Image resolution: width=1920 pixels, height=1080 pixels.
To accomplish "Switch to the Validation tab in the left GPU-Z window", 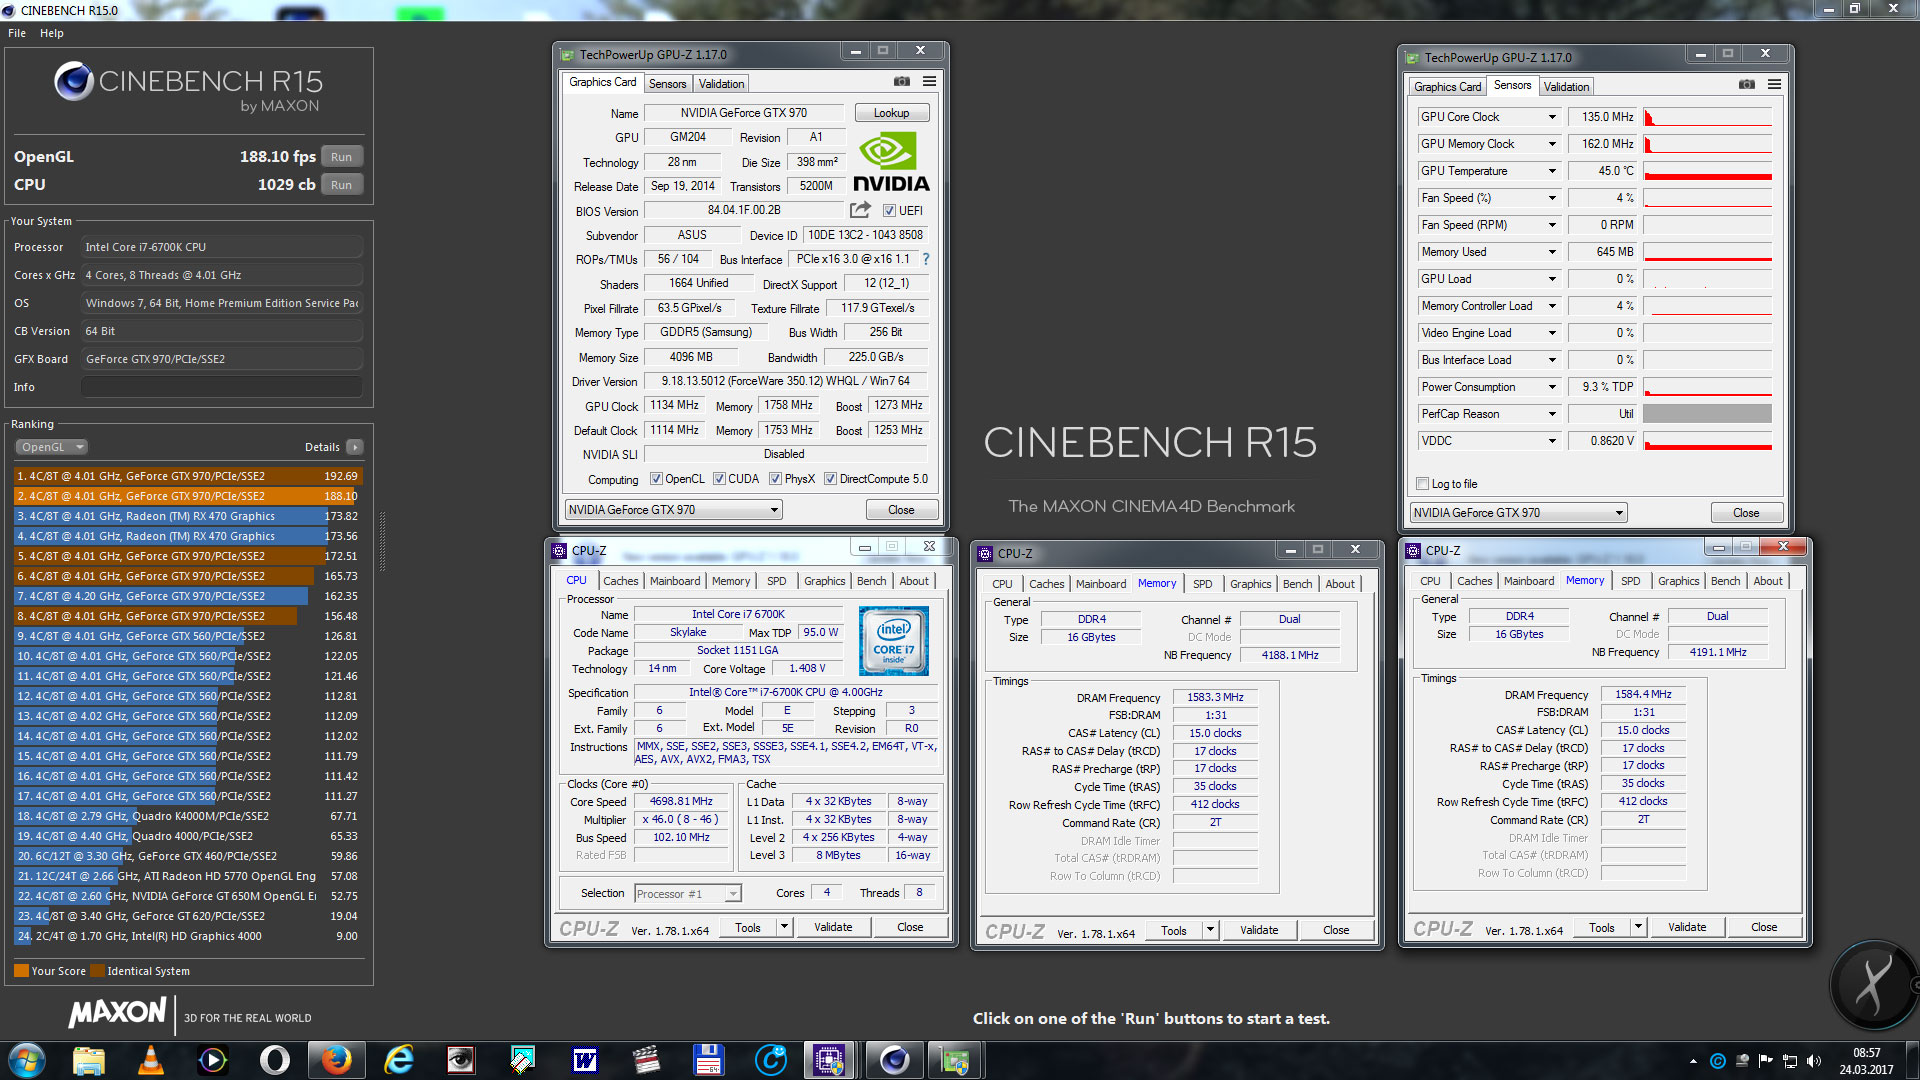I will [721, 84].
